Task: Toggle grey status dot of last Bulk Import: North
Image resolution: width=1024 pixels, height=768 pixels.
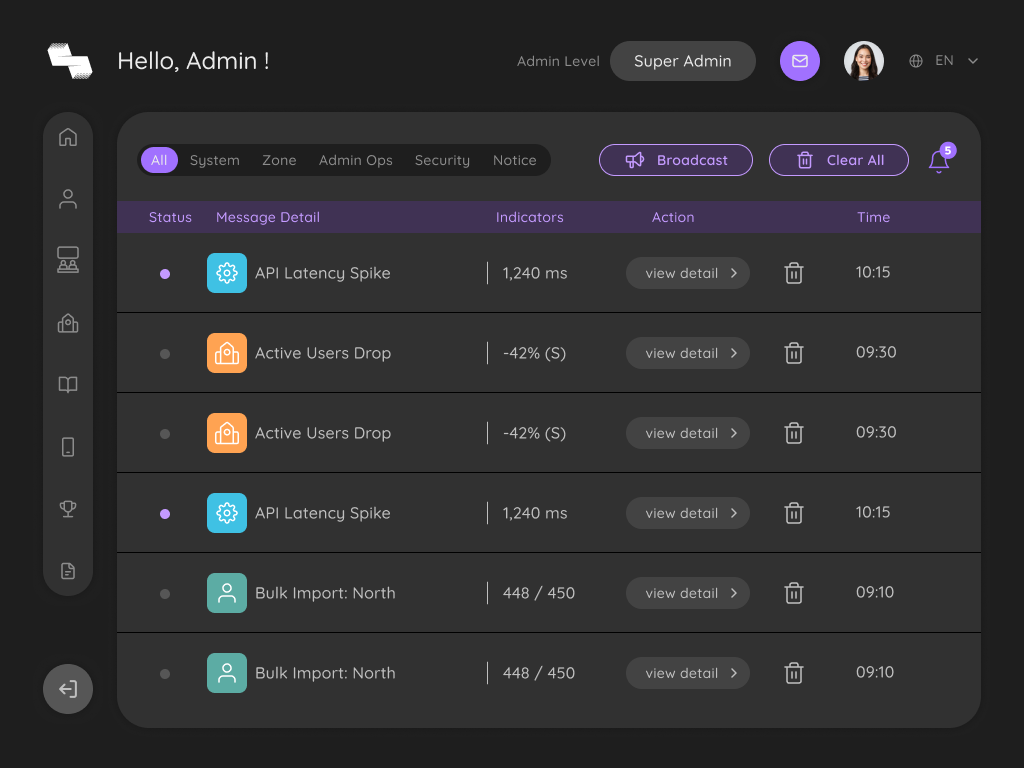Action: [165, 674]
